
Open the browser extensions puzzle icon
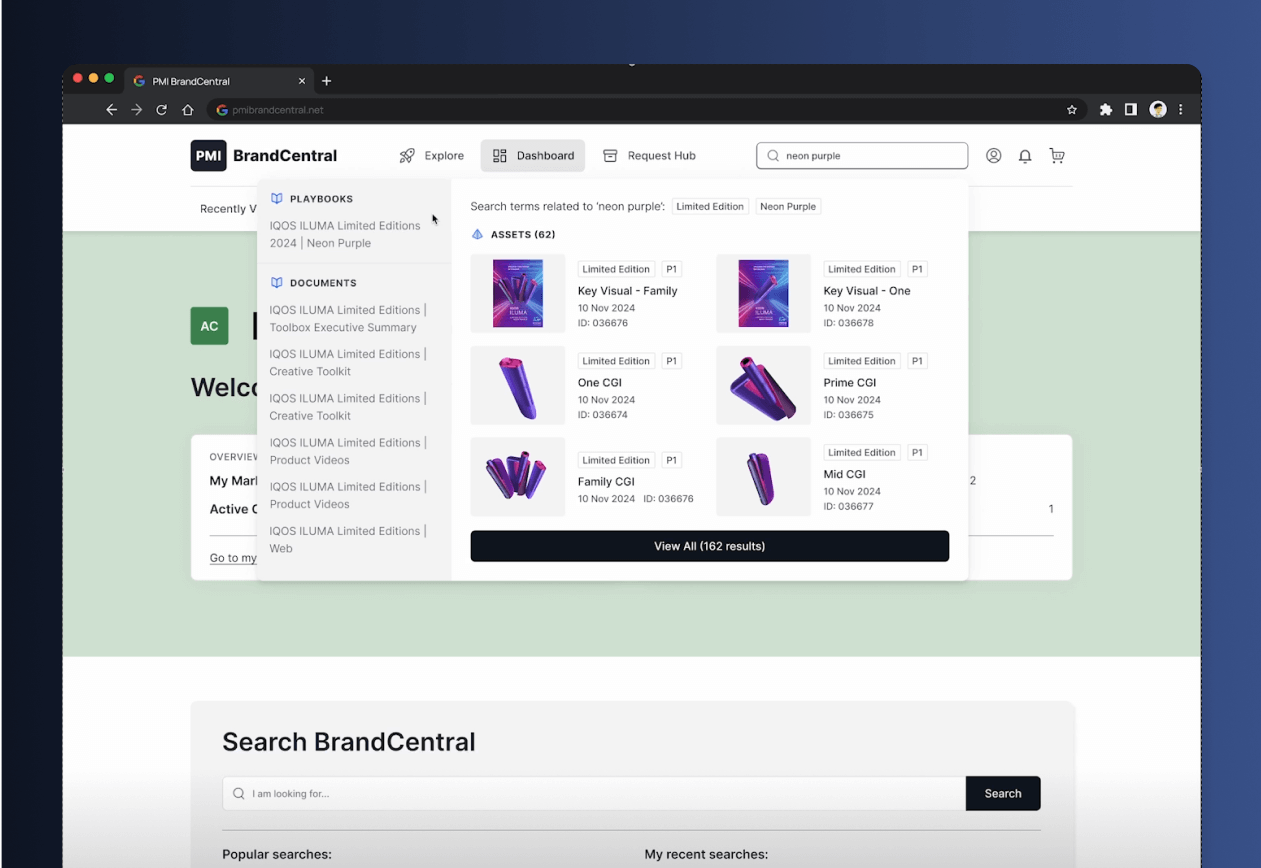pyautogui.click(x=1106, y=110)
